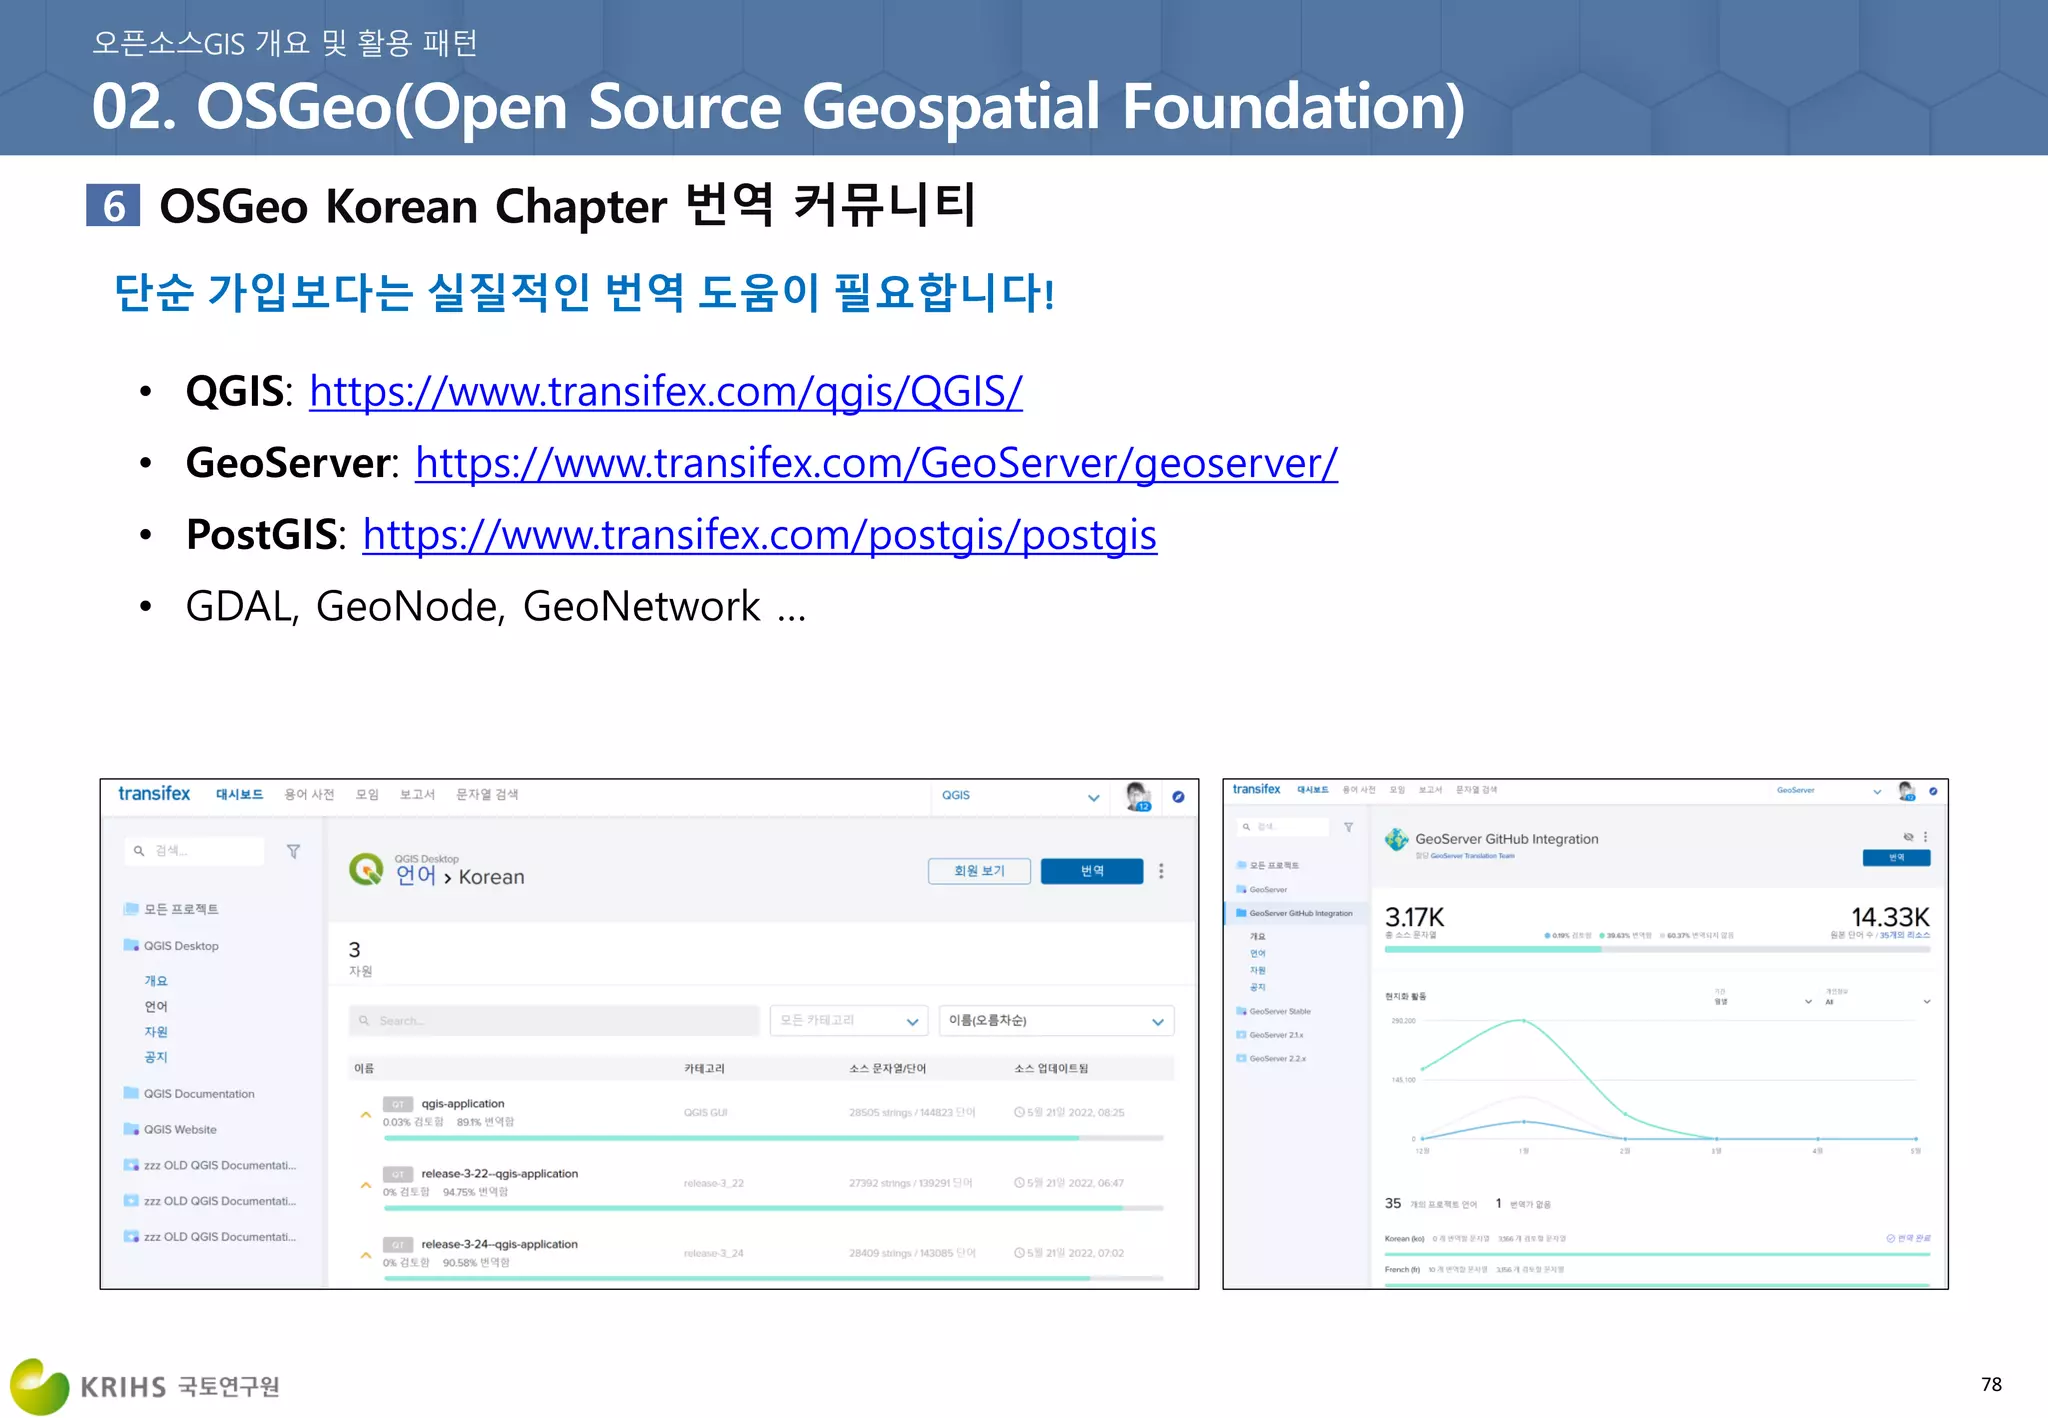The image size is (2048, 1418).
Task: Click the QT badge on qgis-application row
Action: pyautogui.click(x=398, y=1104)
